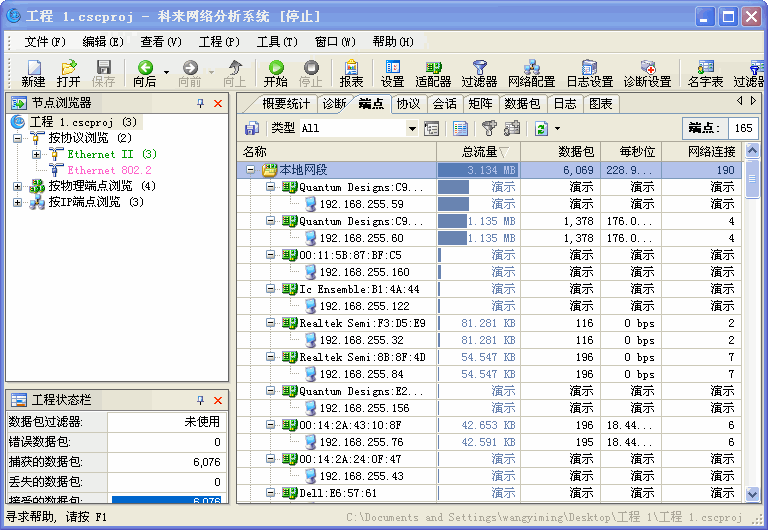Click the 打开 (Open) toolbar icon
Viewport: 768px width, 530px height.
pos(68,73)
